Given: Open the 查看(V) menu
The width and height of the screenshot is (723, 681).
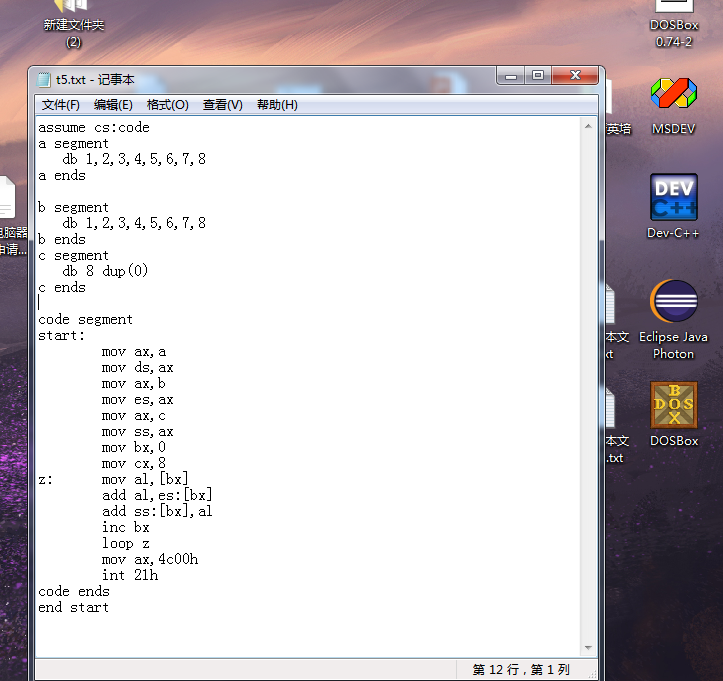Looking at the screenshot, I should coord(222,105).
